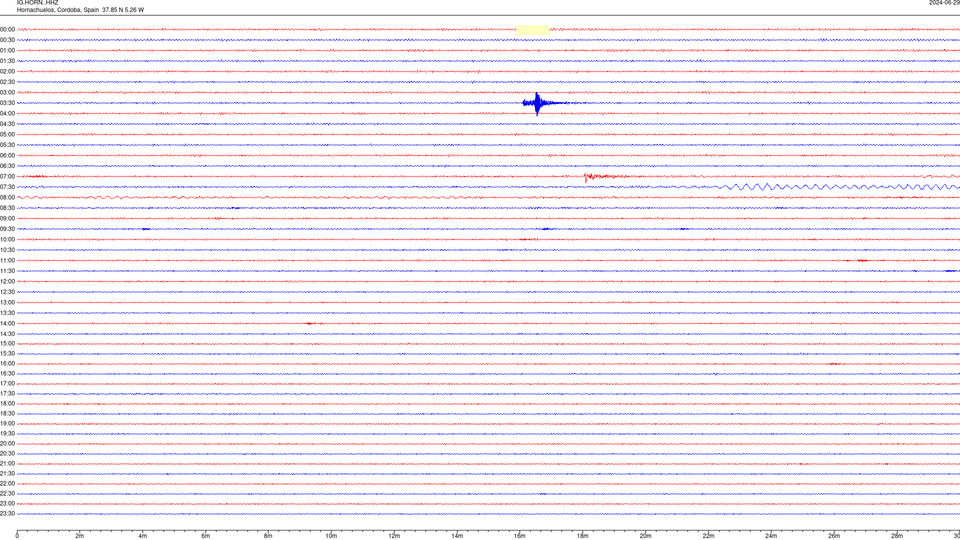The image size is (960, 540).
Task: Click the 13:00 time label
Action: pos(7,302)
